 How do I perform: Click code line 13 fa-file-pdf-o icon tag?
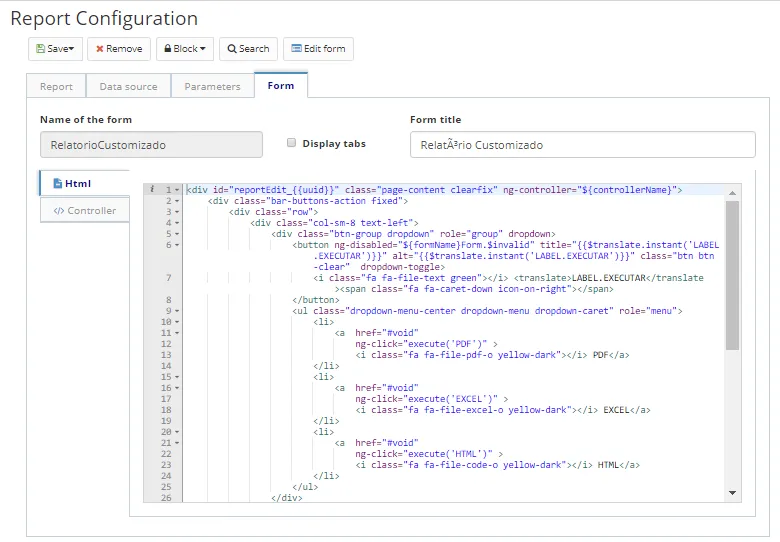click(x=471, y=355)
